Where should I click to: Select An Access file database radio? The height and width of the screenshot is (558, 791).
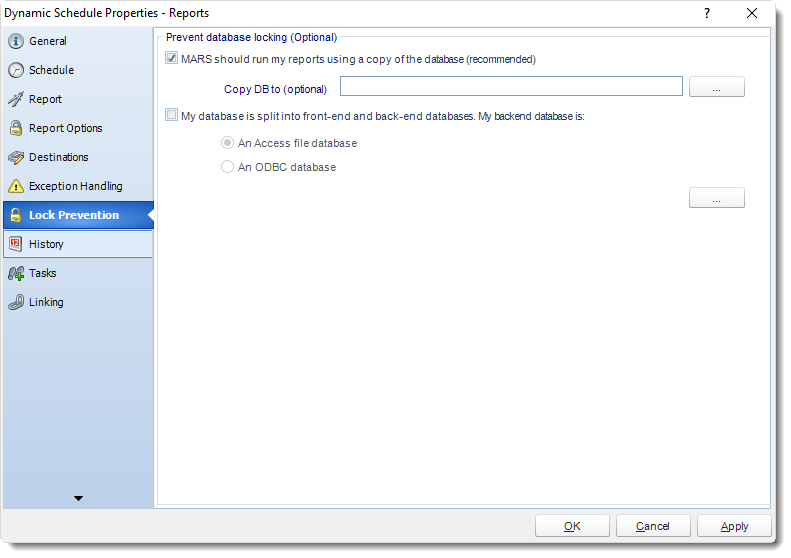228,143
